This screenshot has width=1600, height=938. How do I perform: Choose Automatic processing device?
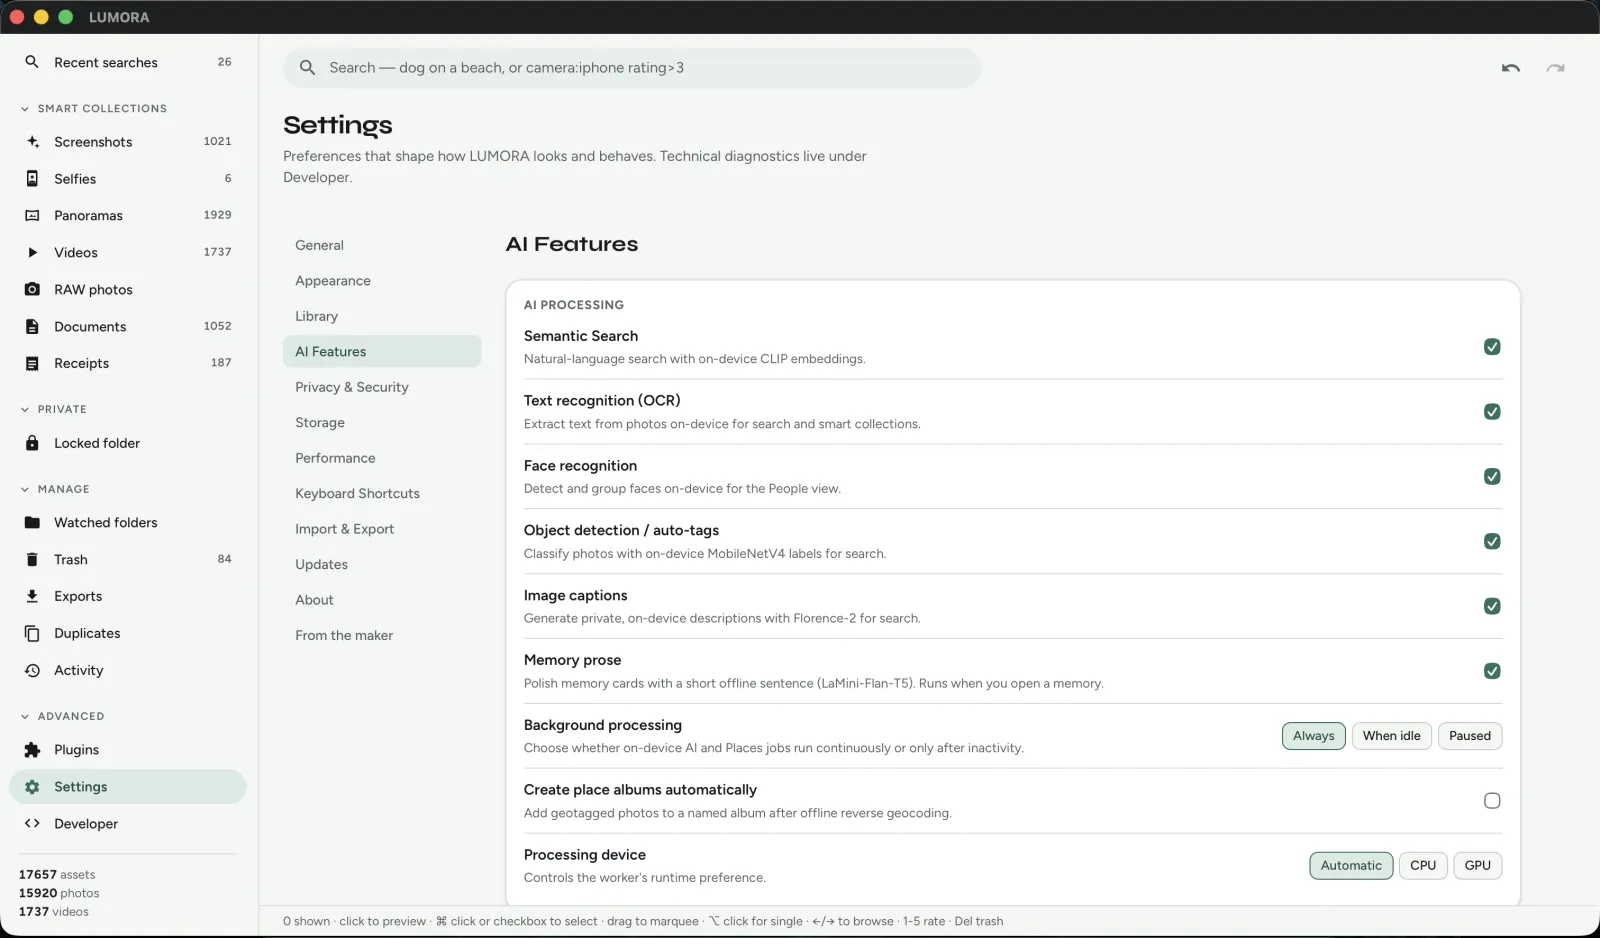click(x=1351, y=866)
